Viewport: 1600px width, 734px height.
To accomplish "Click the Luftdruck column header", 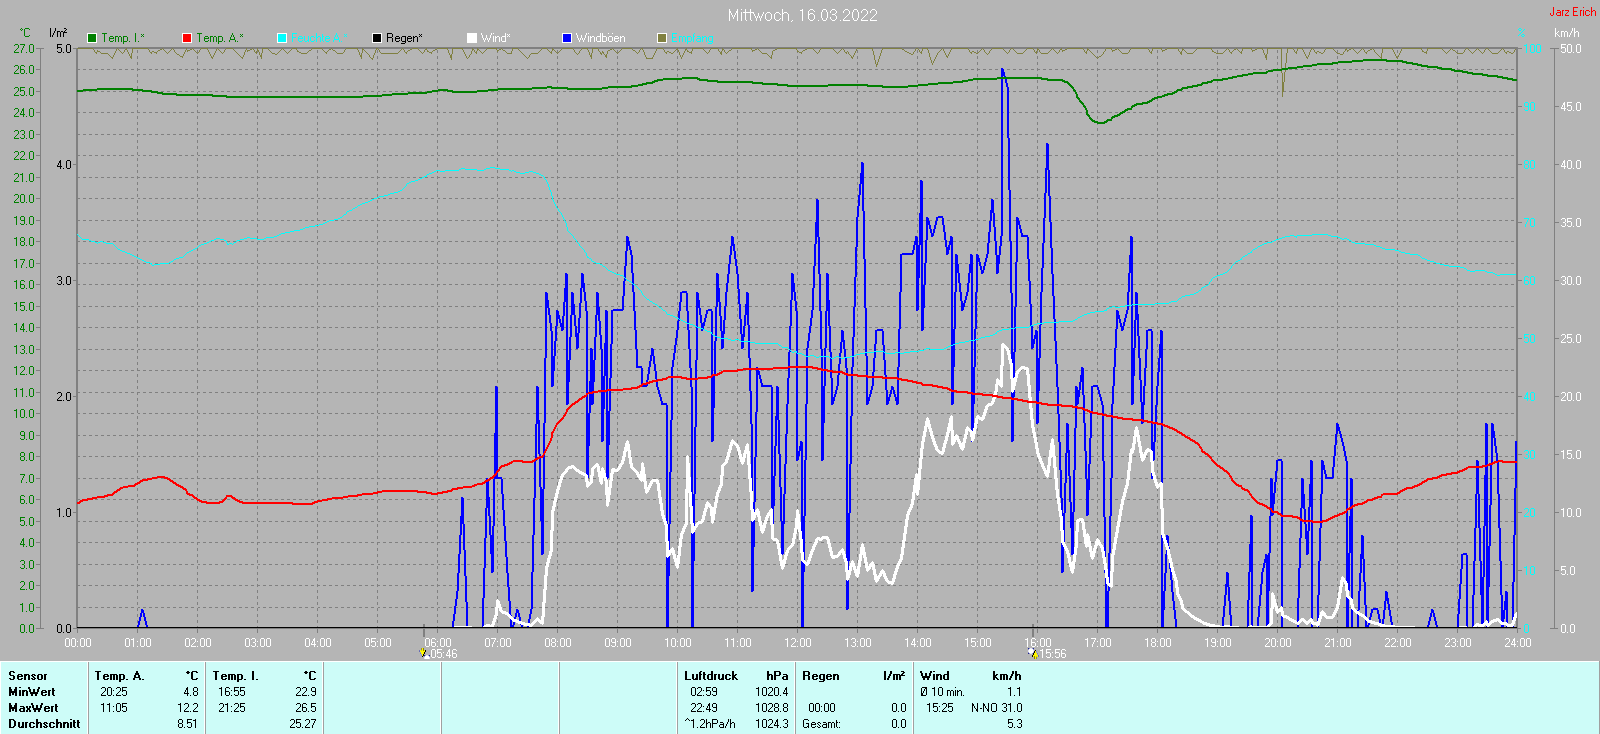I will [x=711, y=676].
